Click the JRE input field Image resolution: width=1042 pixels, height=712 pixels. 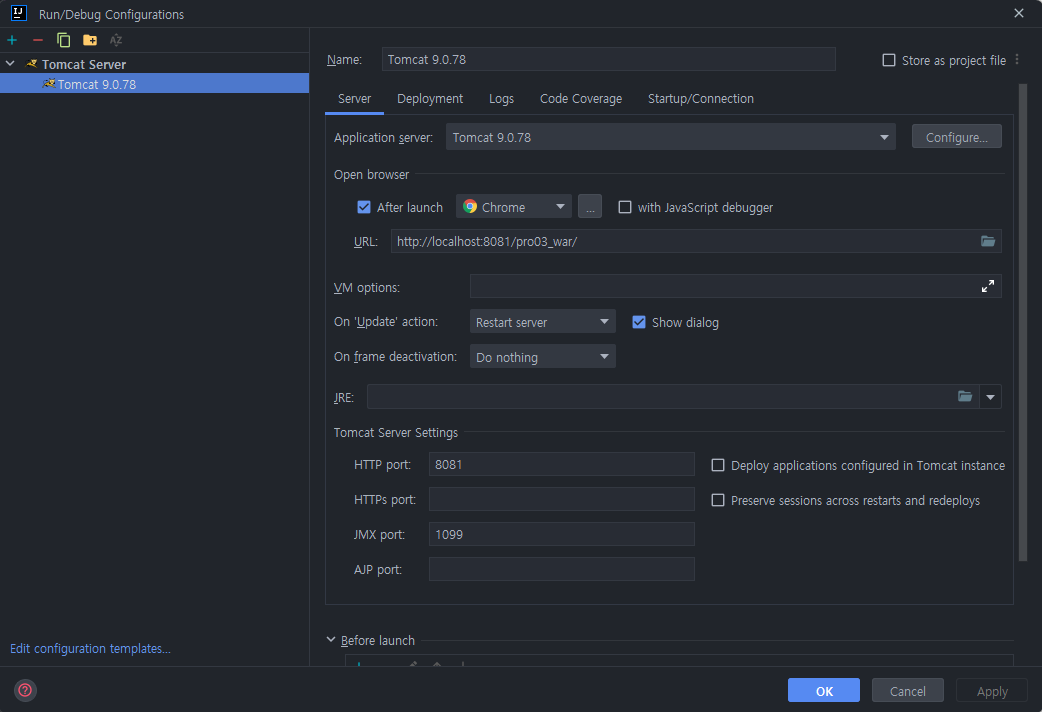pyautogui.click(x=673, y=397)
